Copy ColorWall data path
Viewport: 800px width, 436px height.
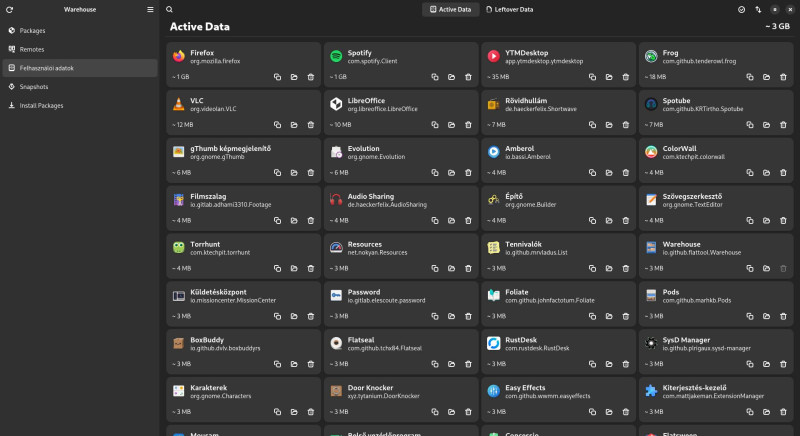point(750,173)
